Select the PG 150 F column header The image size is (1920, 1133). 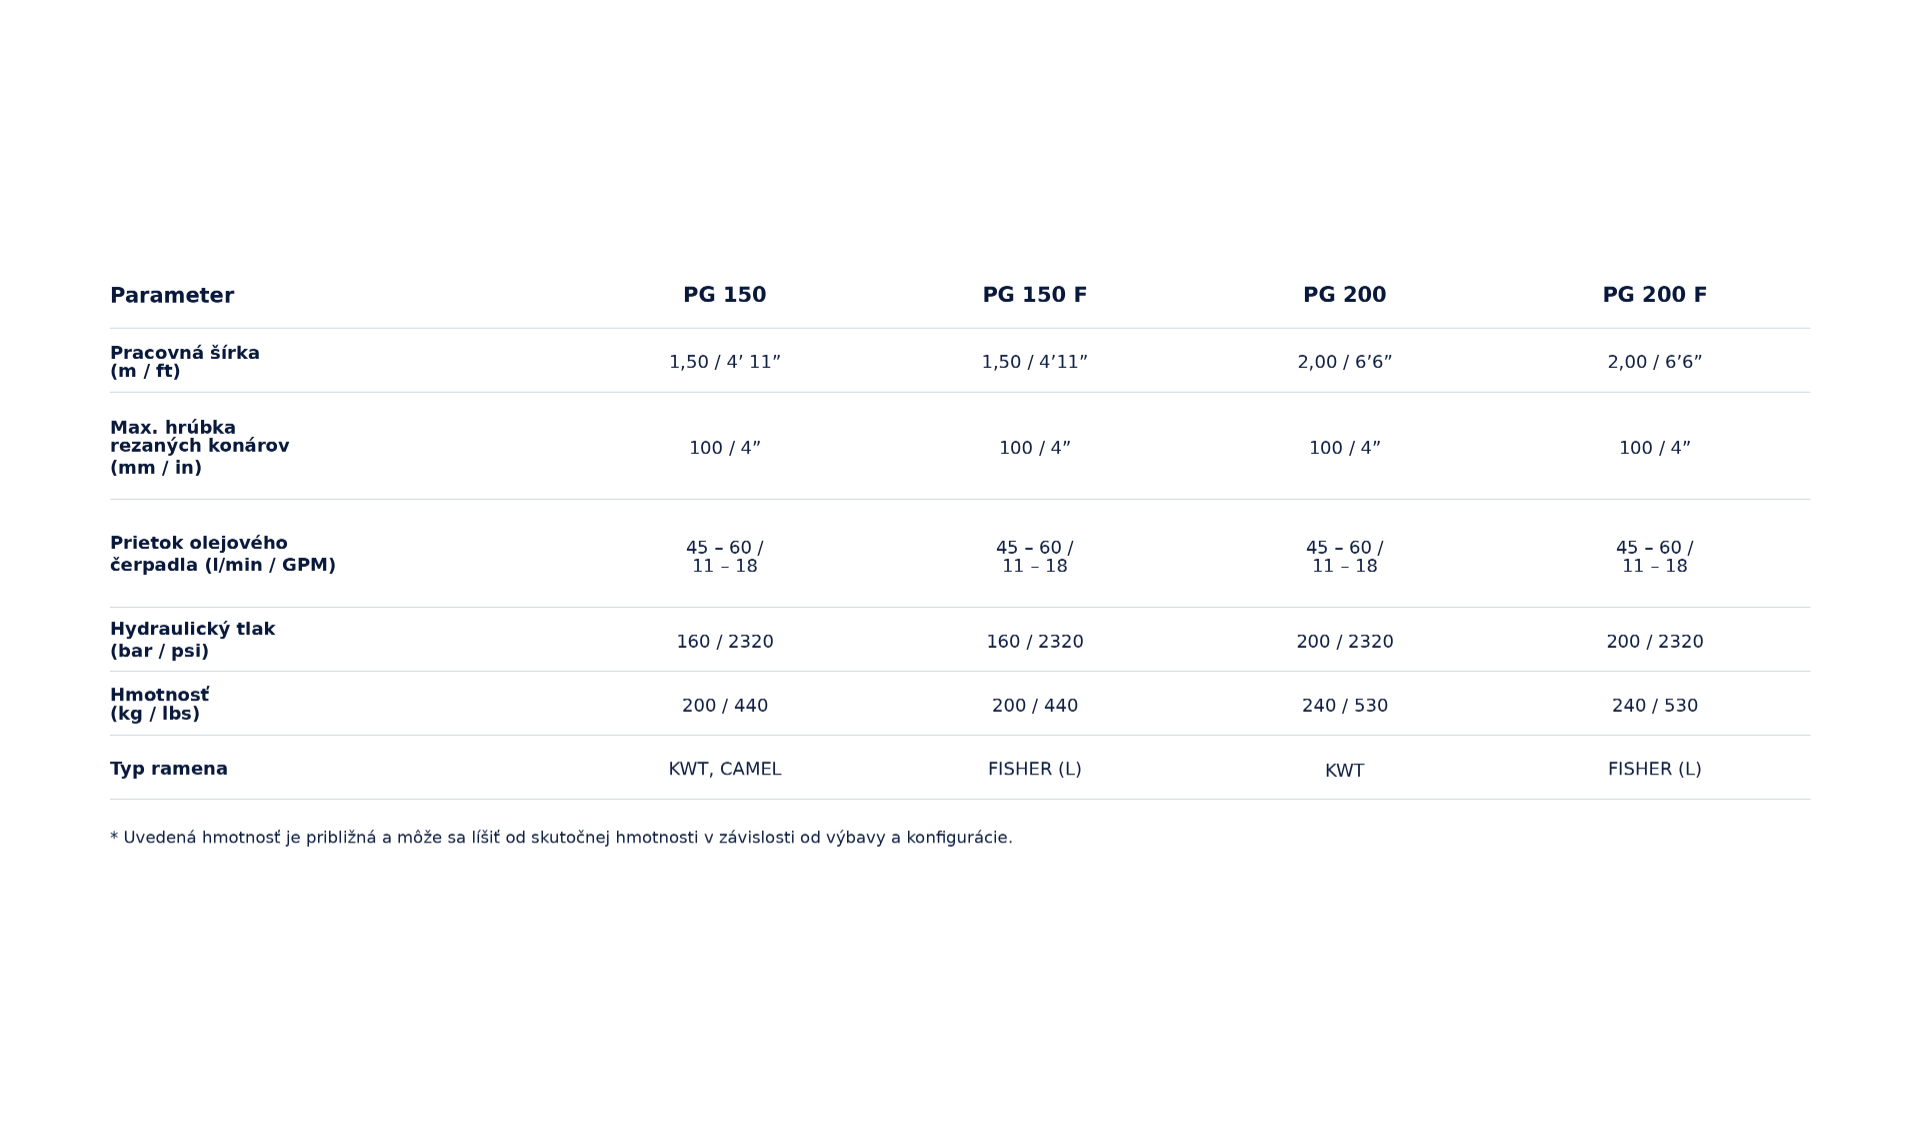1035,295
